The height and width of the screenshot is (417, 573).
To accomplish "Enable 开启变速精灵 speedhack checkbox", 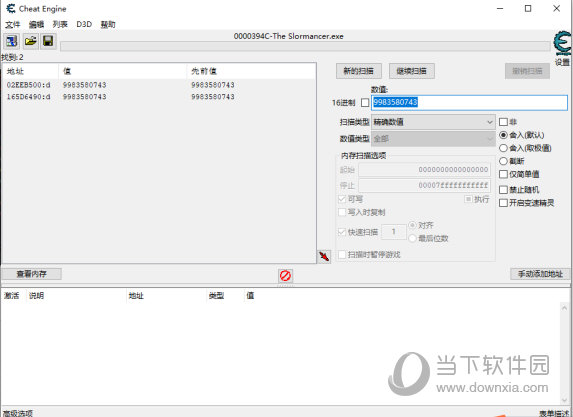I will [x=503, y=203].
